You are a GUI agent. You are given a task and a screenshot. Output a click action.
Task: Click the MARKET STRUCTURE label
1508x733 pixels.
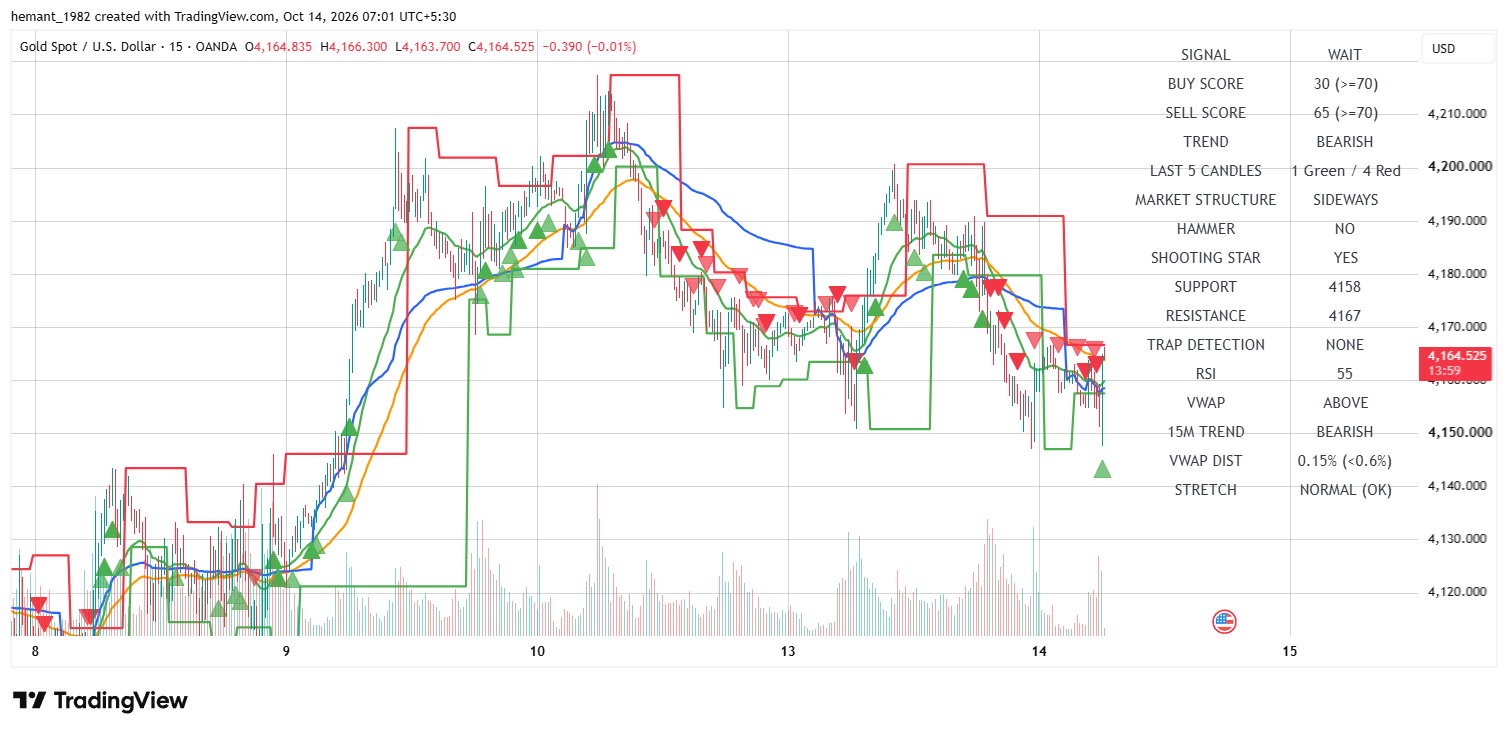point(1206,200)
